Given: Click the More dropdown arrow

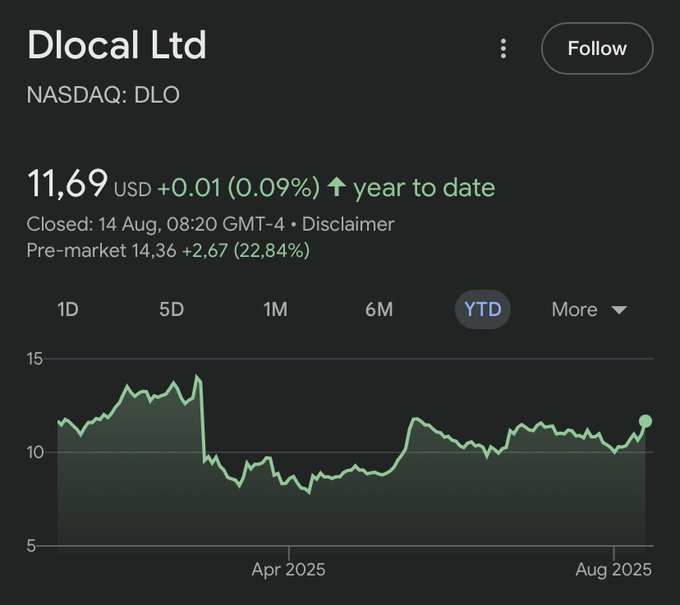Looking at the screenshot, I should click(x=619, y=310).
